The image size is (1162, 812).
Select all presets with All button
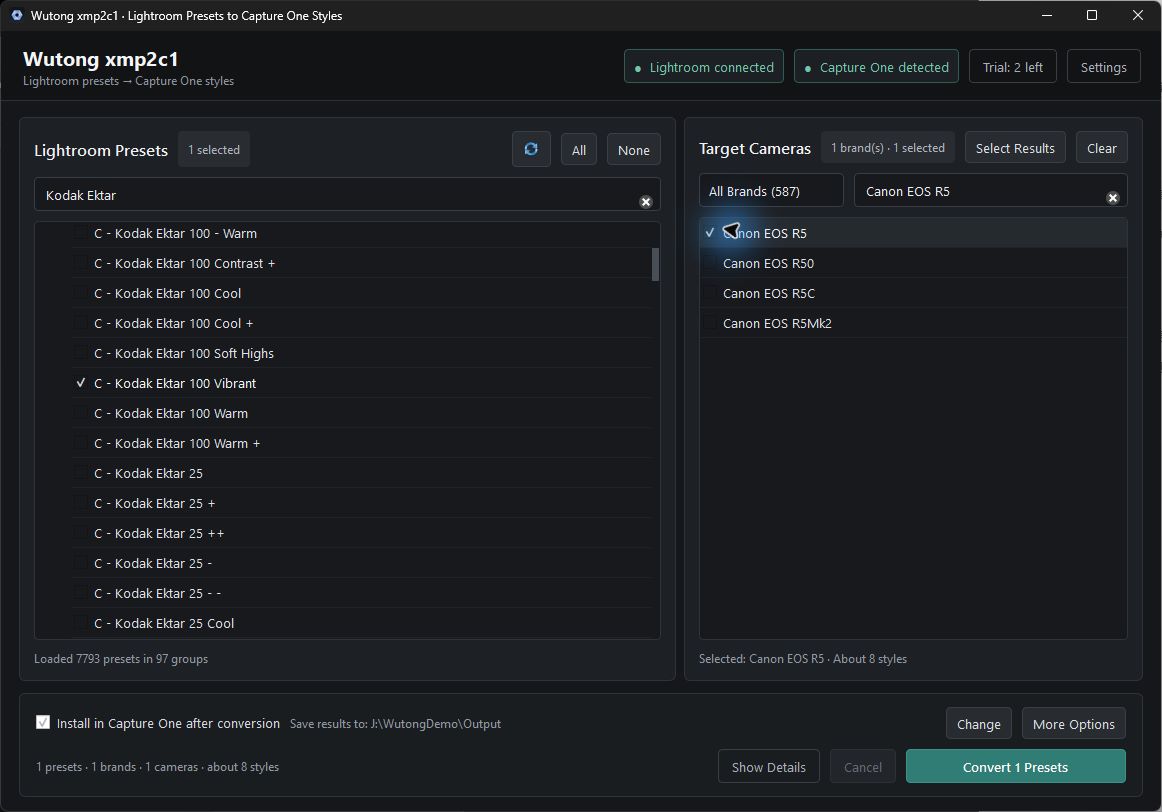coord(579,150)
